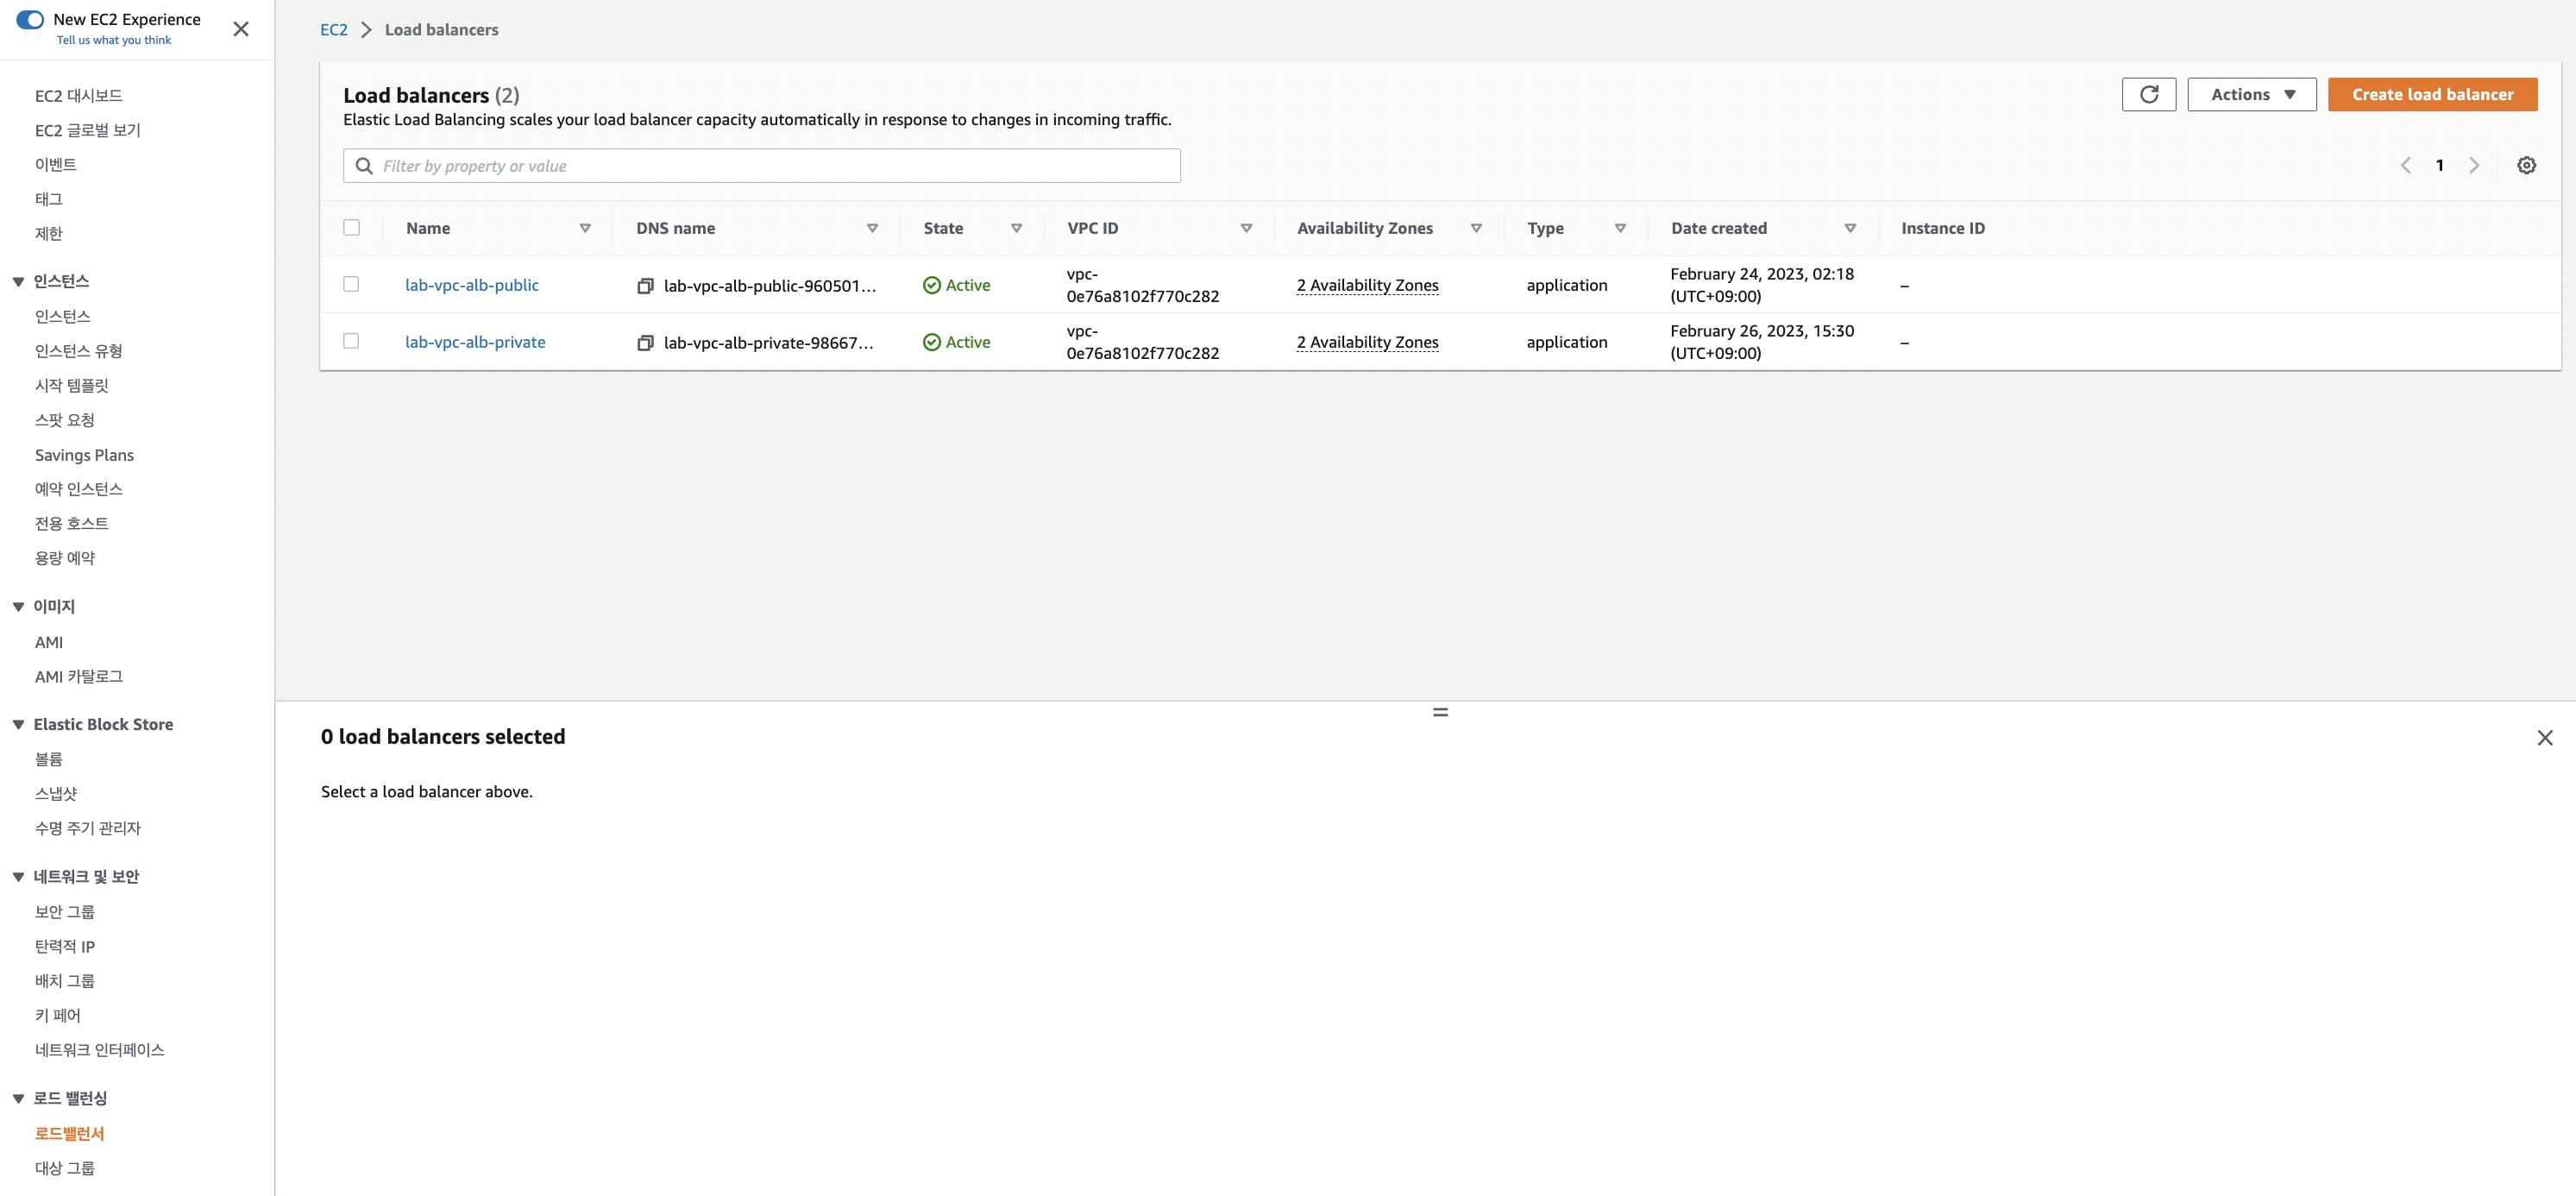Collapse the Elastic Block Store section
The image size is (2576, 1196).
point(18,724)
